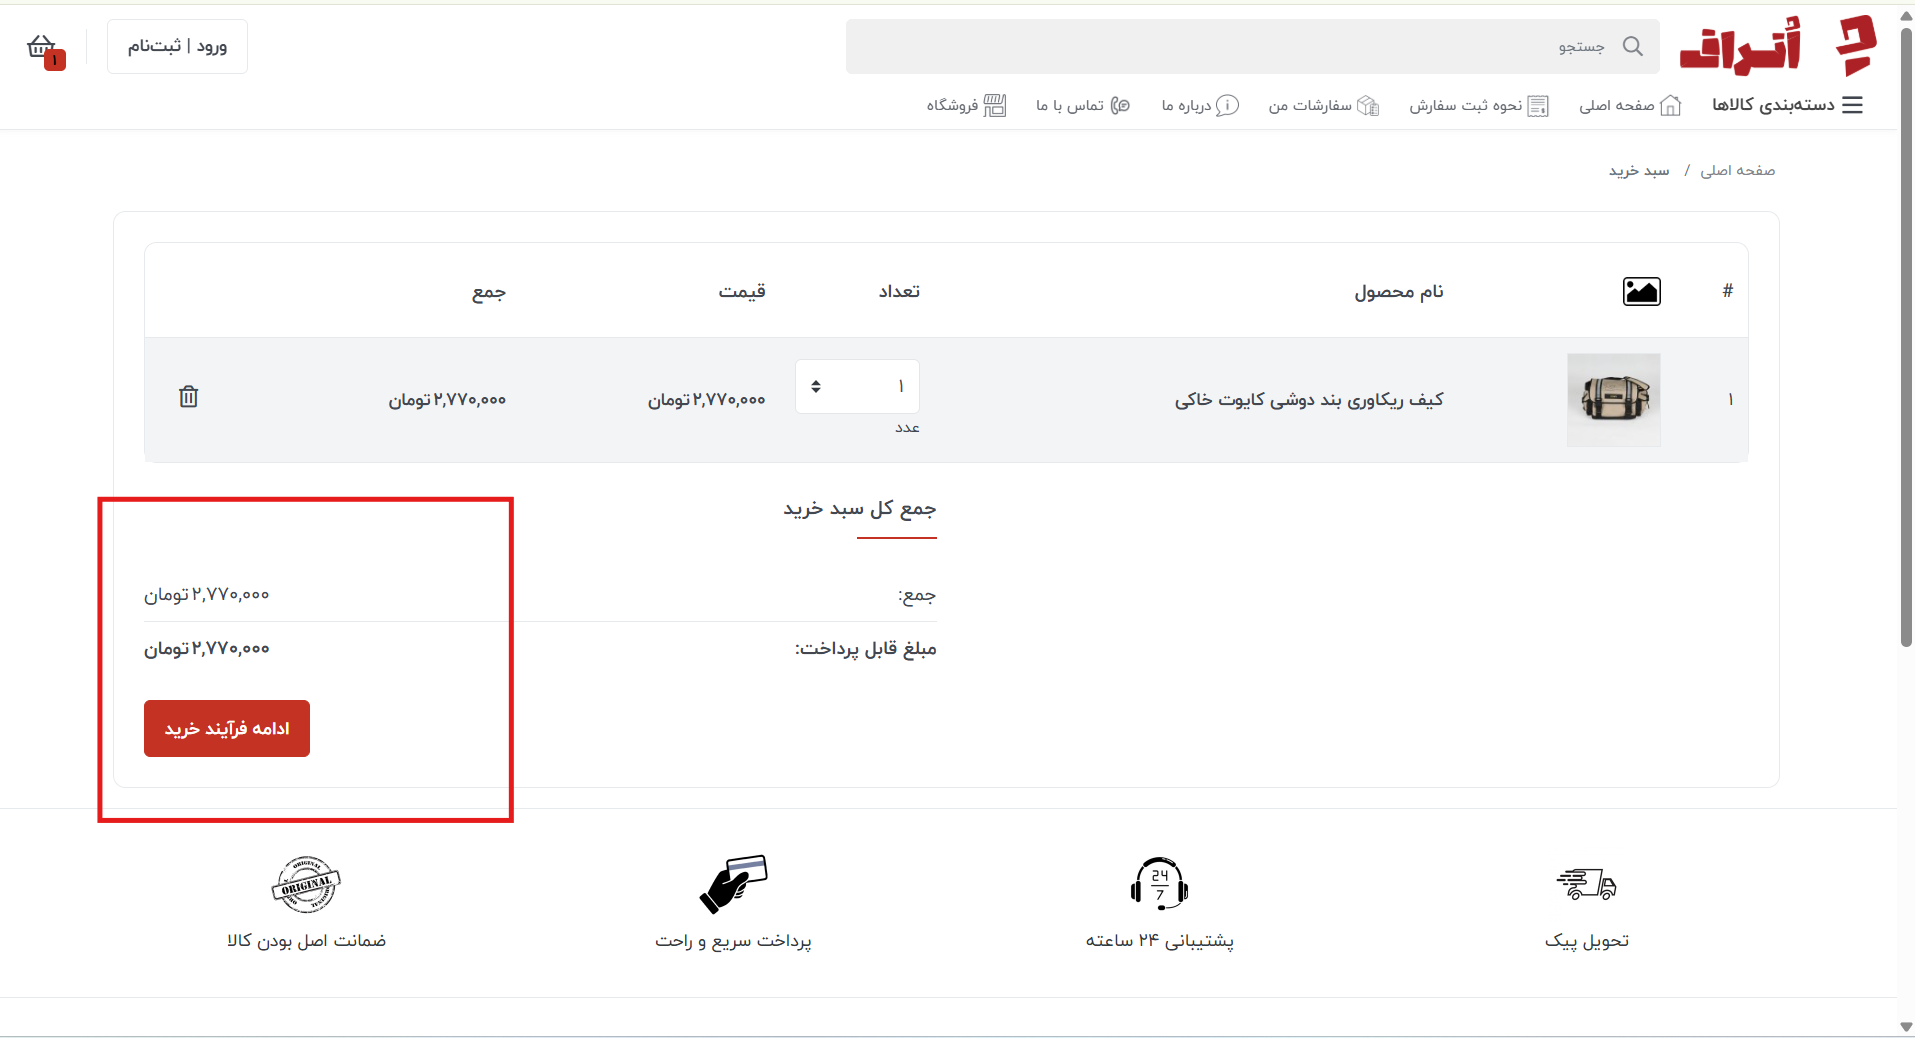Click the info icon beside درباره ما

coord(1227,105)
